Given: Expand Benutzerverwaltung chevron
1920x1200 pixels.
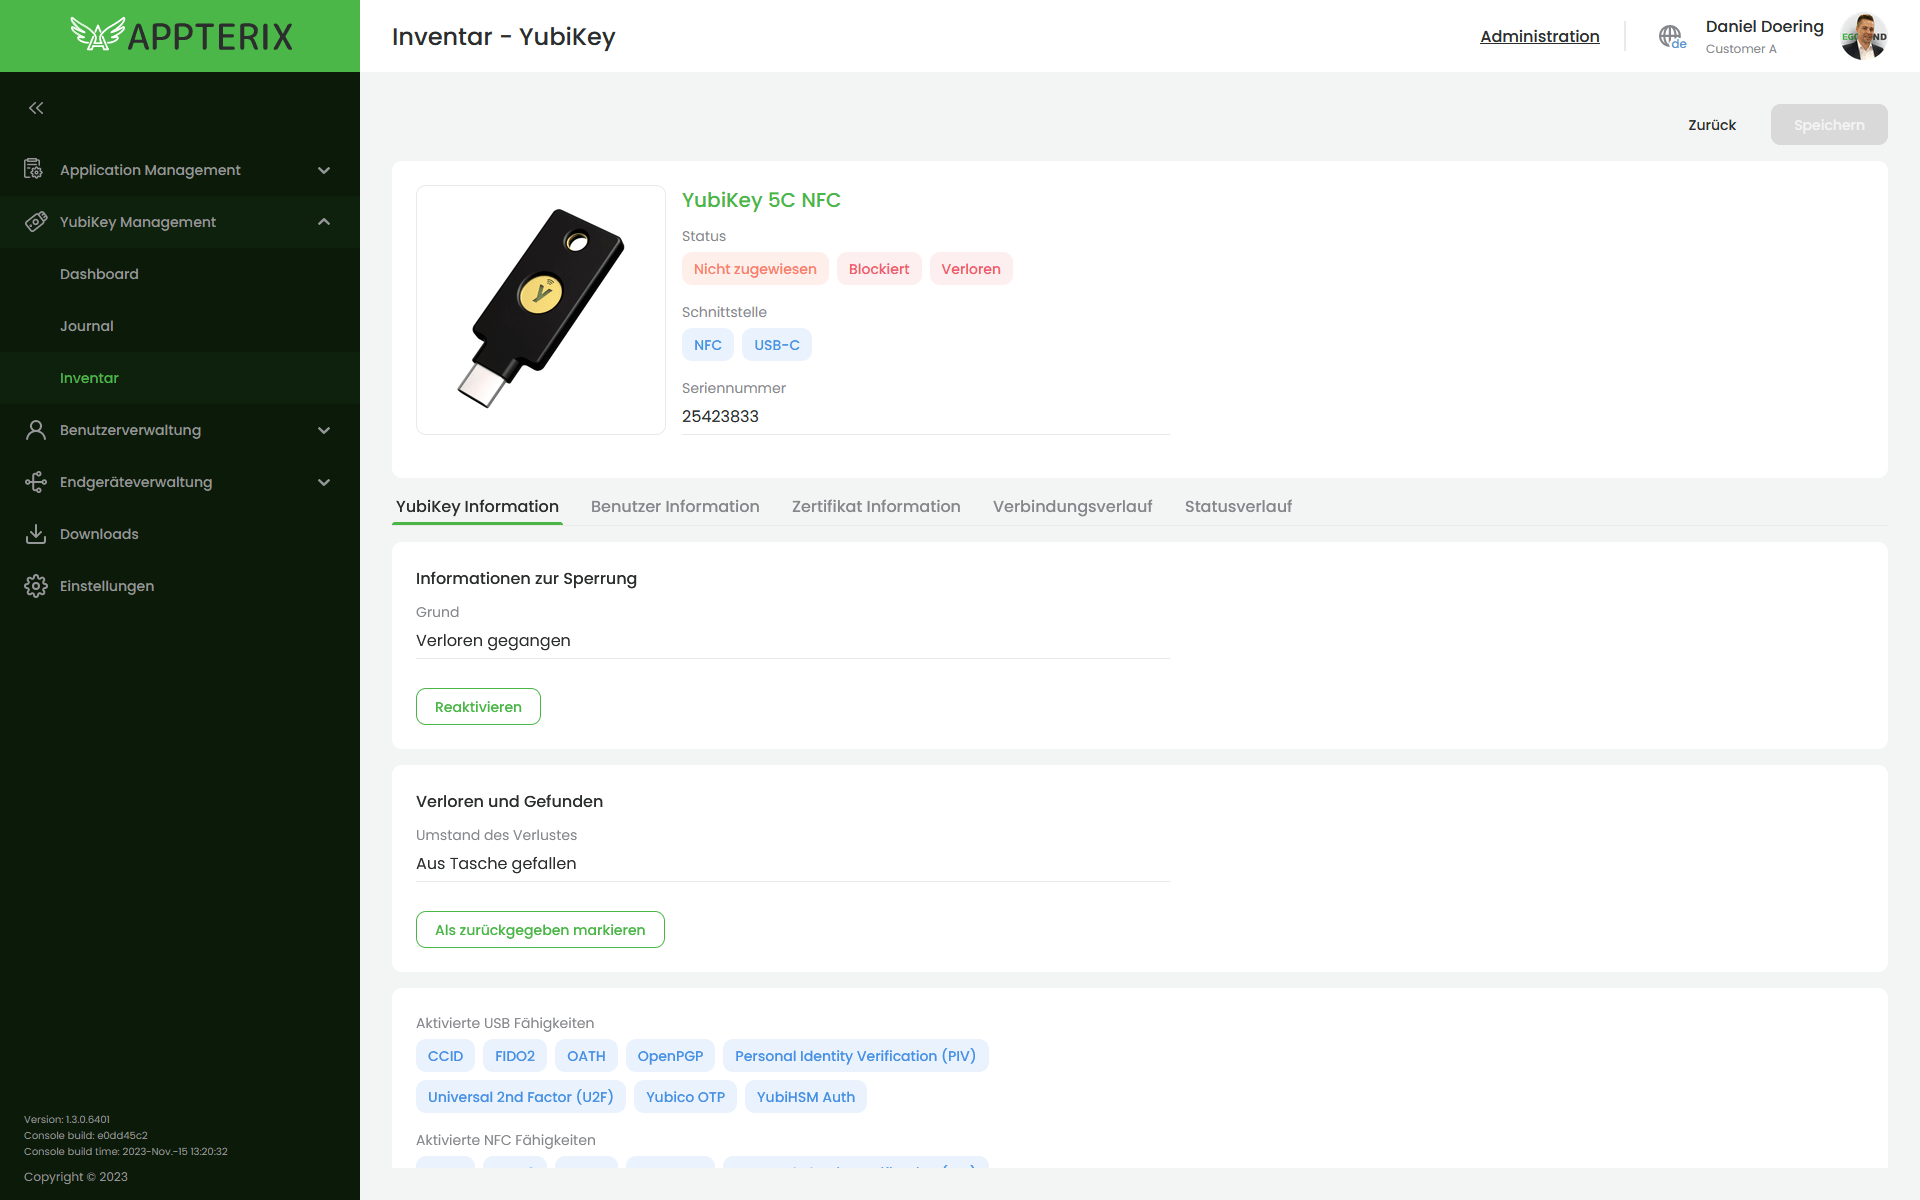Looking at the screenshot, I should pyautogui.click(x=324, y=430).
